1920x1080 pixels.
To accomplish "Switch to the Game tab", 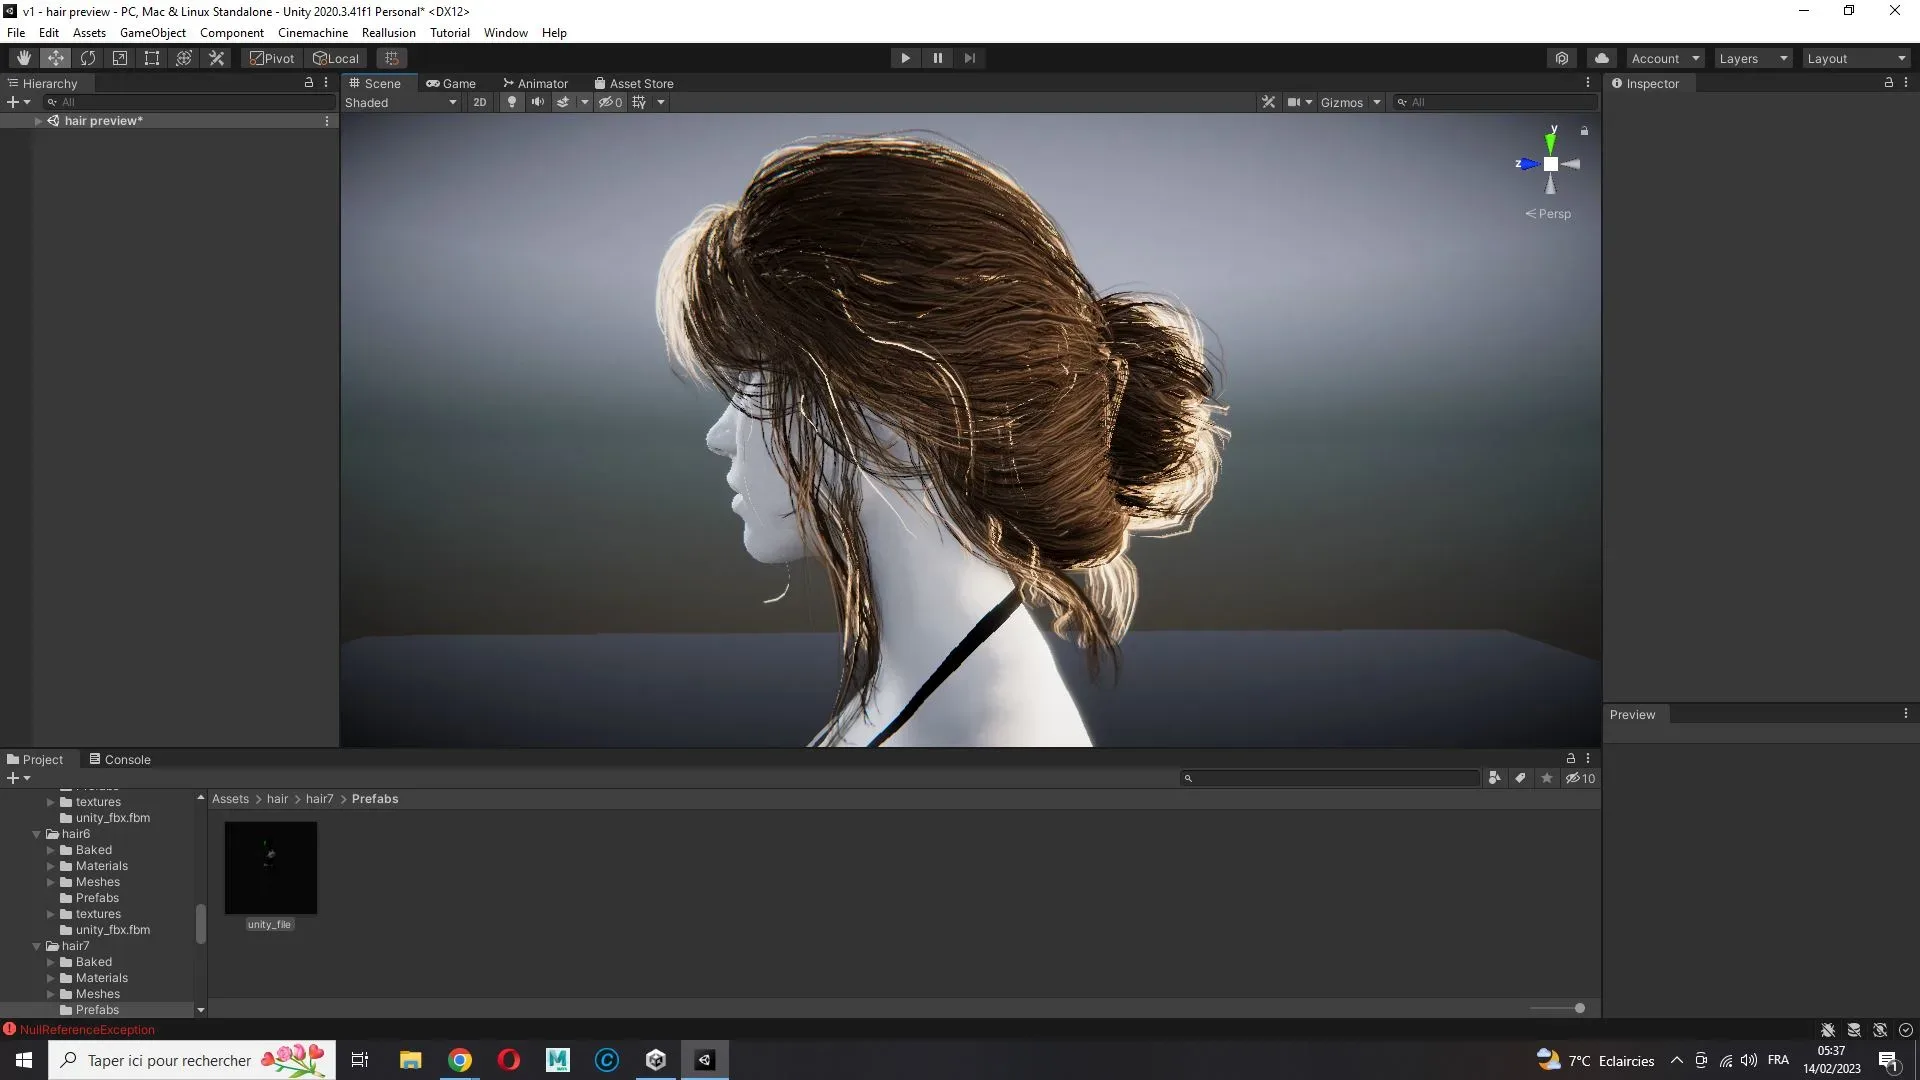I will (453, 83).
